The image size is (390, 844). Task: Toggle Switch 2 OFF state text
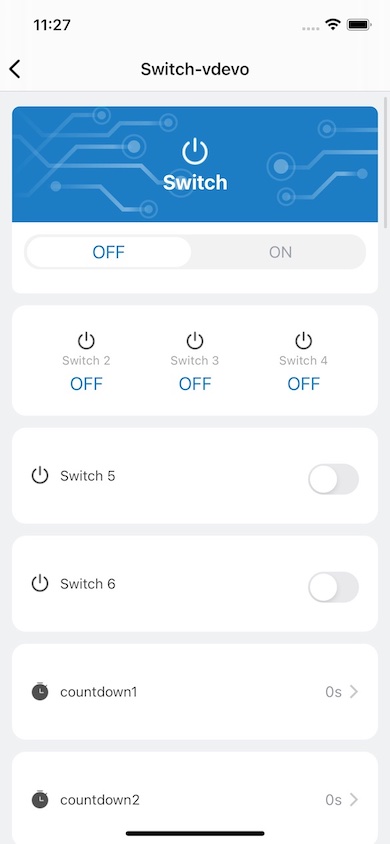86,384
